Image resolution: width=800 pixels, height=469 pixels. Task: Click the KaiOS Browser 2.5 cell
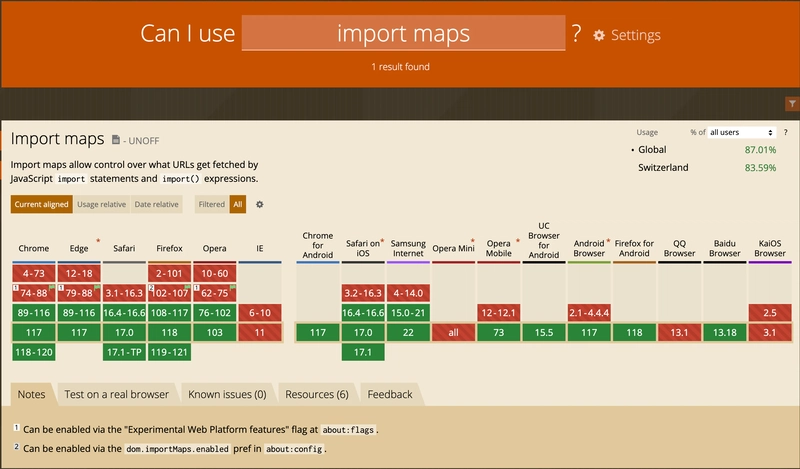(770, 313)
